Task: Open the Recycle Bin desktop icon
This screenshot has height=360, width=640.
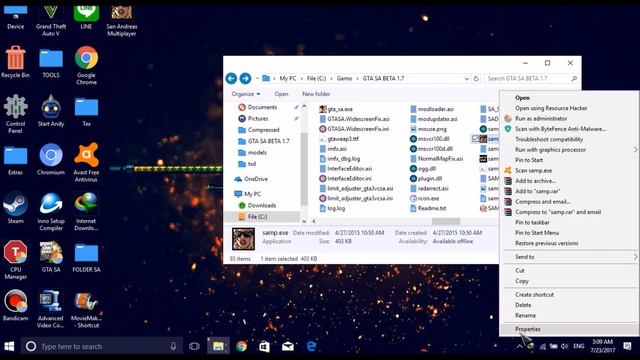Action: (x=16, y=62)
